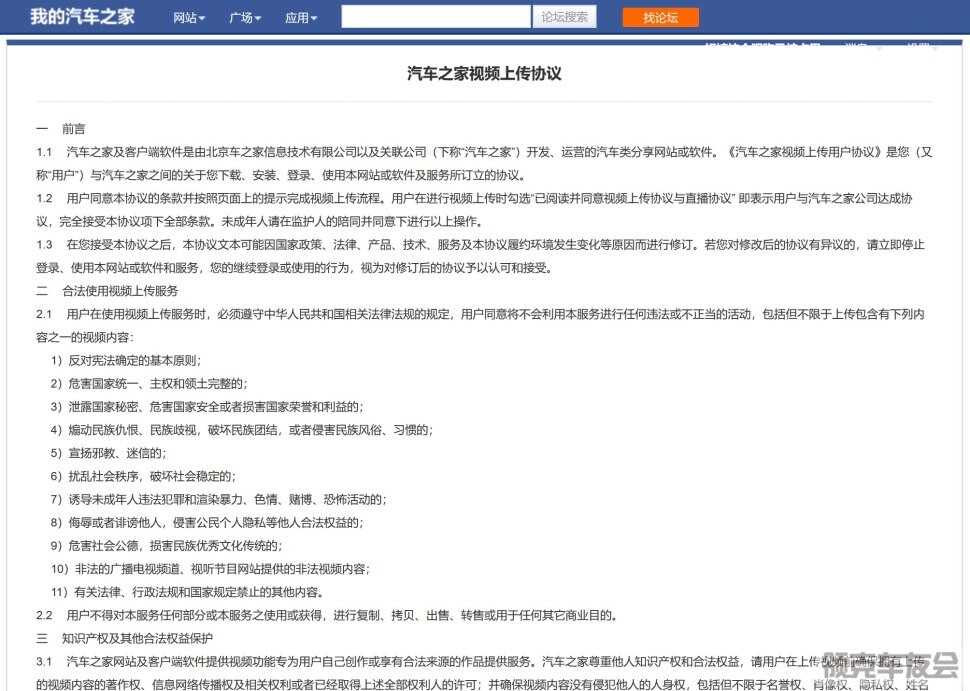The image size is (970, 691).
Task: Expand the 网站 dropdown menu
Action: pyautogui.click(x=189, y=18)
